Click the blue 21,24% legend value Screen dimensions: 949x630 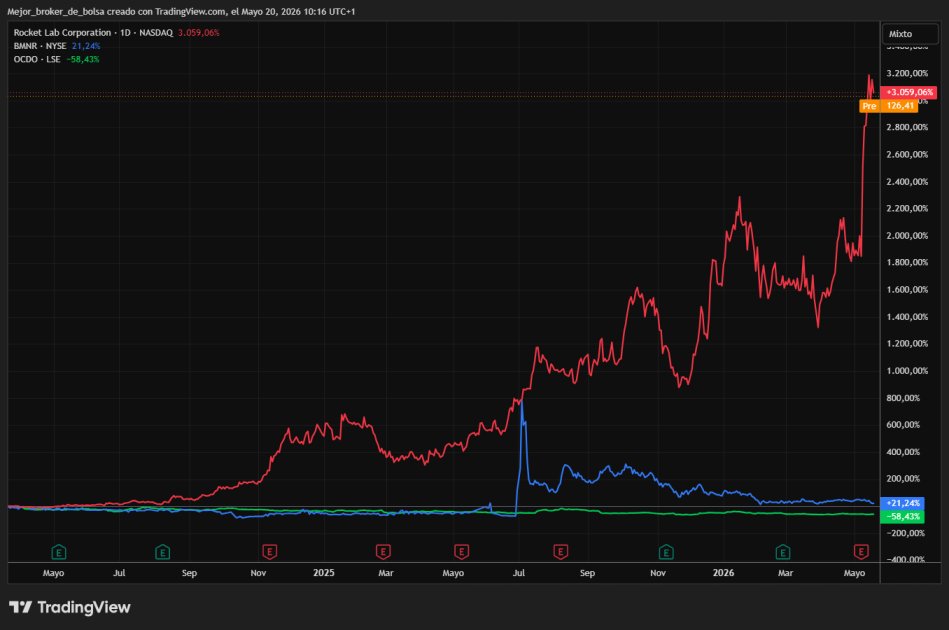coord(86,46)
